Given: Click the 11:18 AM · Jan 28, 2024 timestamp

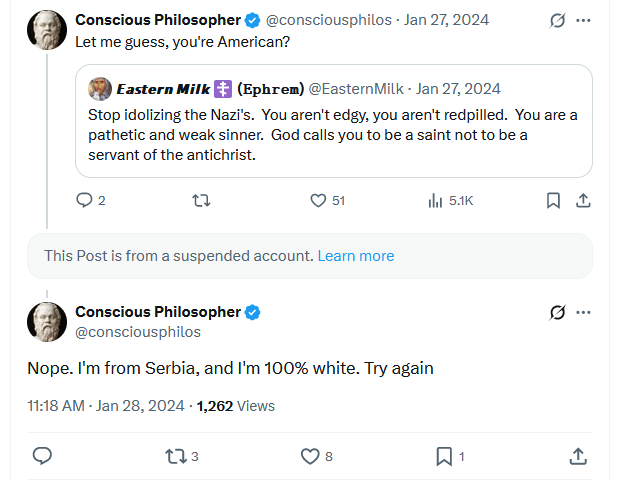Looking at the screenshot, I should [106, 406].
